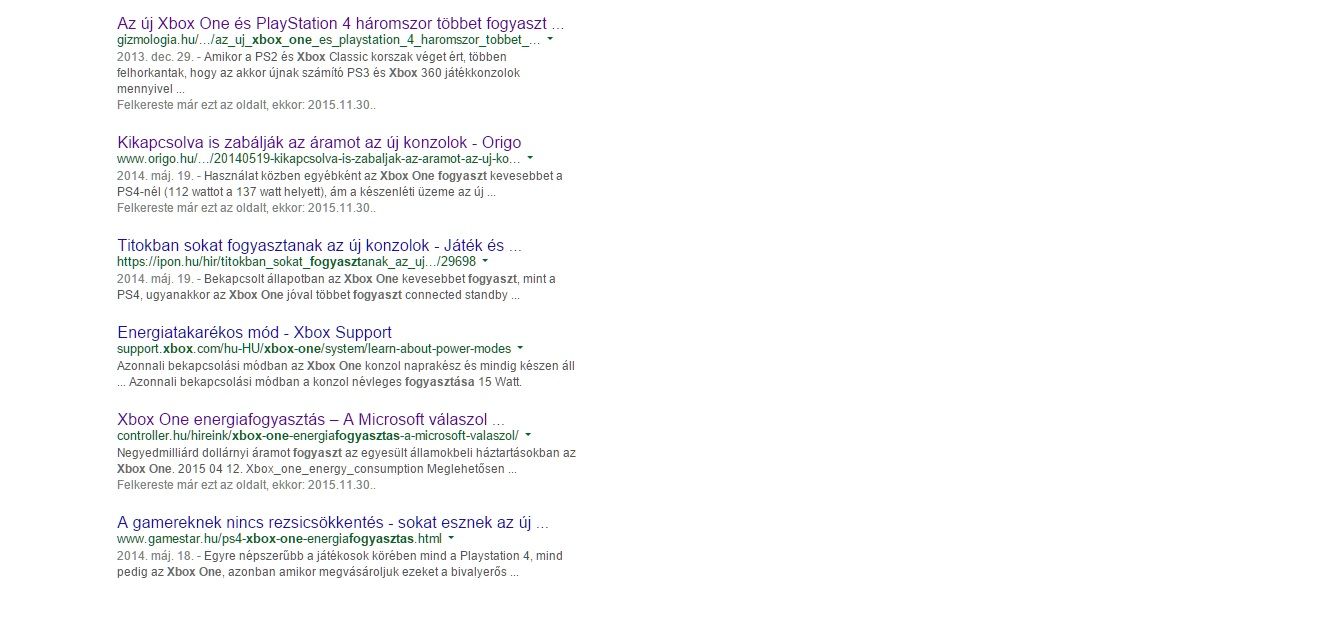1333x620 pixels.
Task: Click the green https://ipon.hu URL text
Action: [x=296, y=262]
